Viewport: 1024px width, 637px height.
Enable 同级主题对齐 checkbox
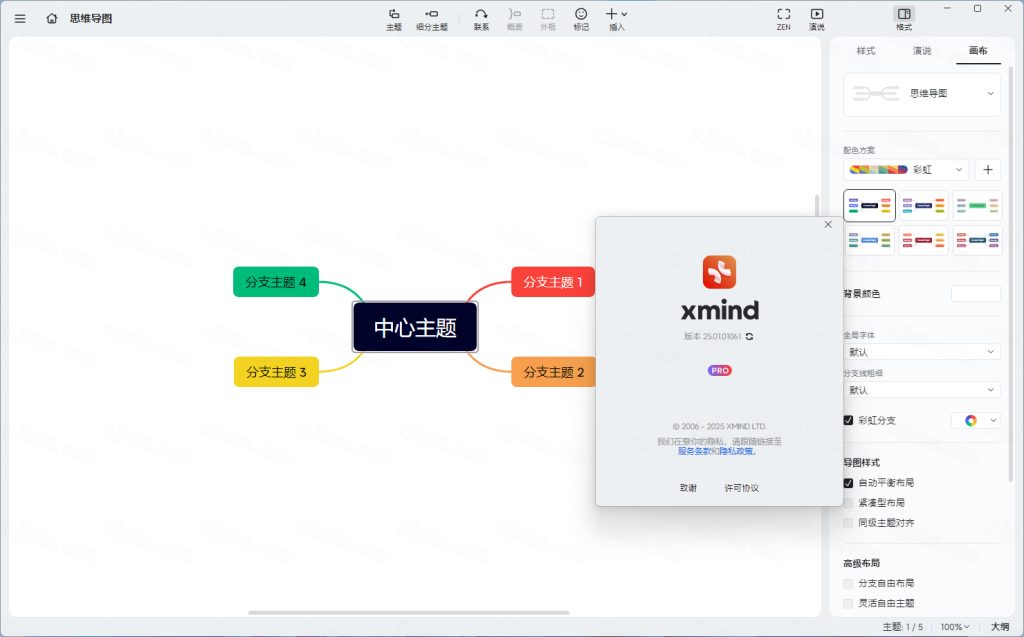pos(848,523)
